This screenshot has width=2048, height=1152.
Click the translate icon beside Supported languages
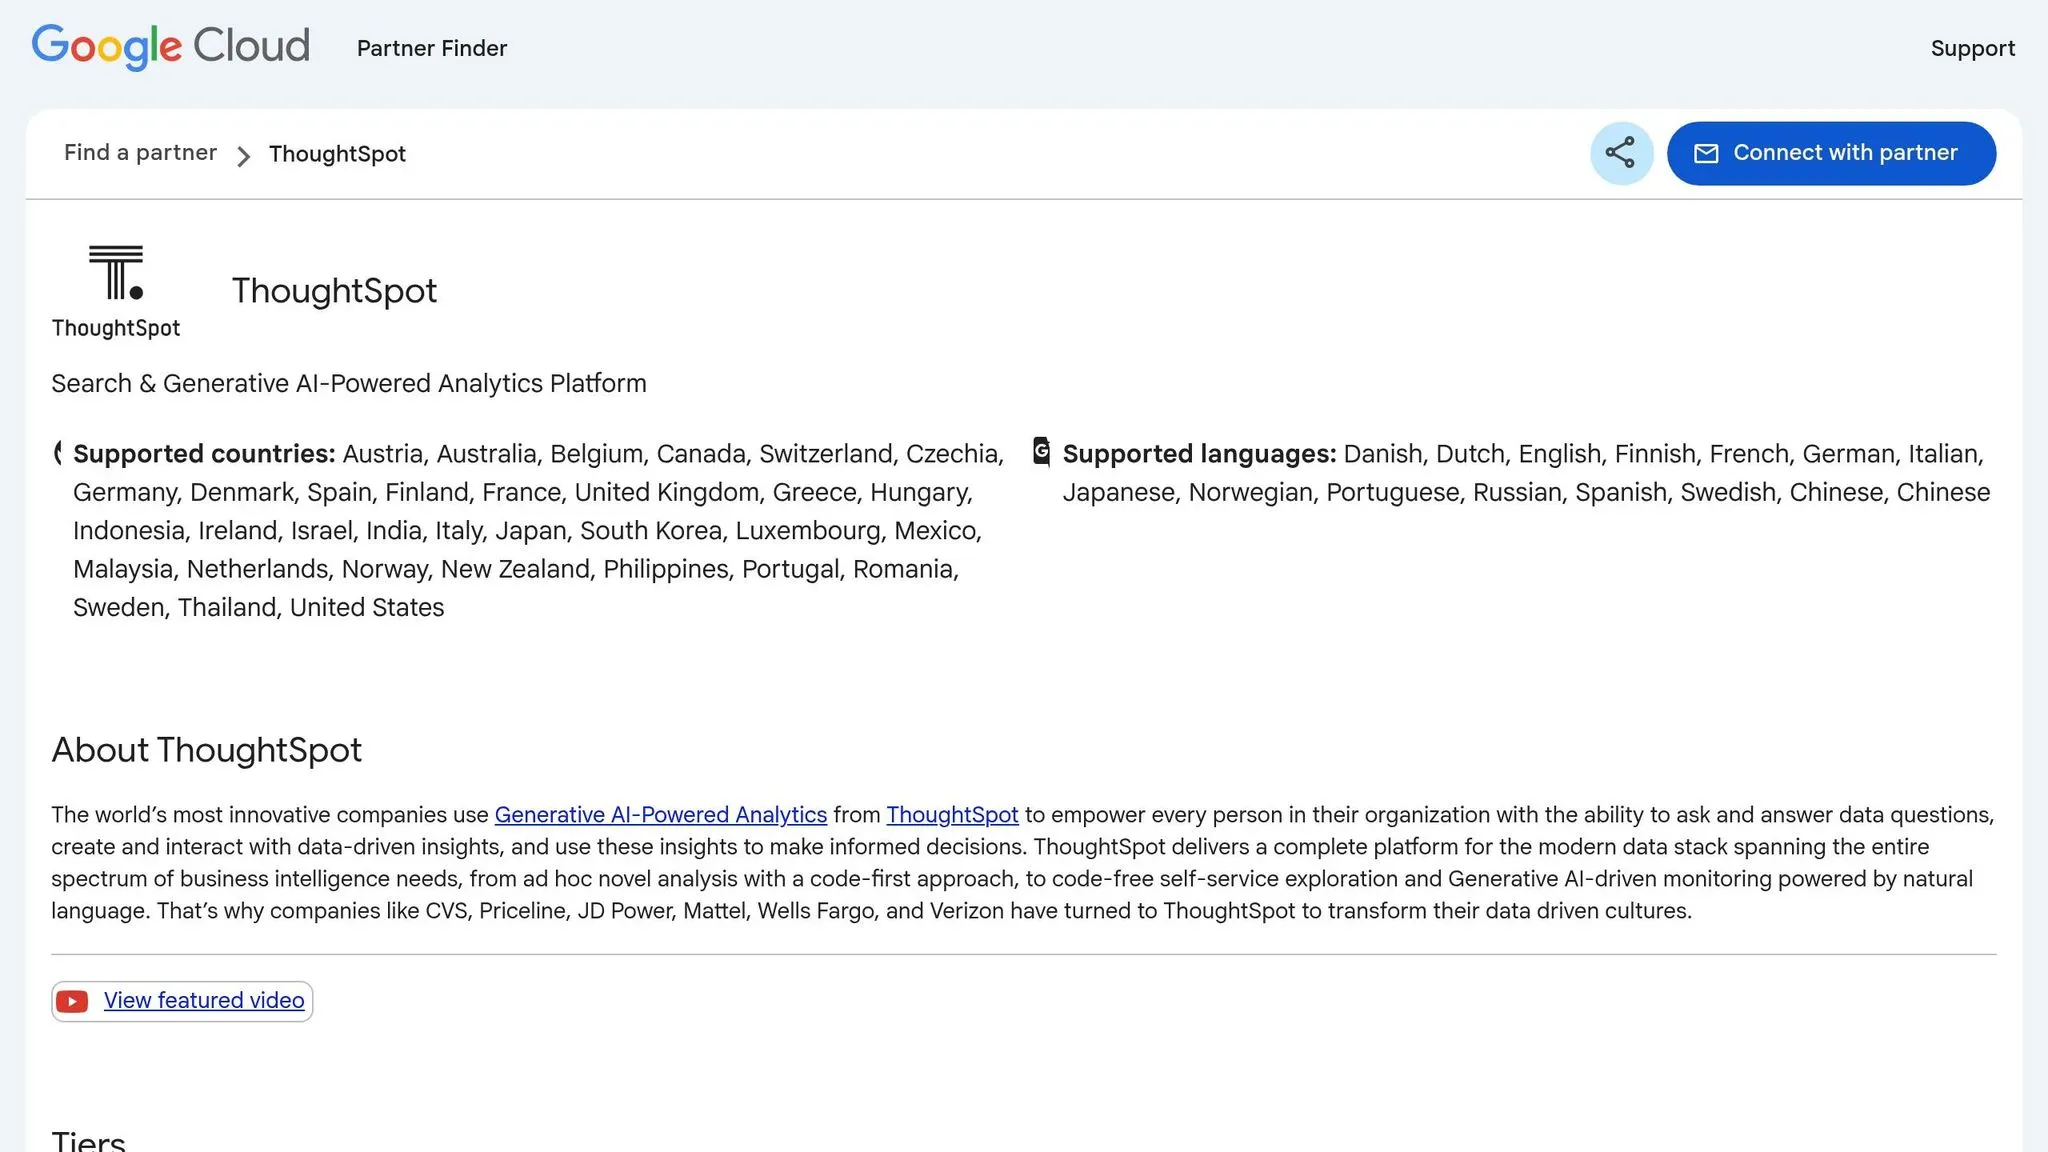(1041, 452)
